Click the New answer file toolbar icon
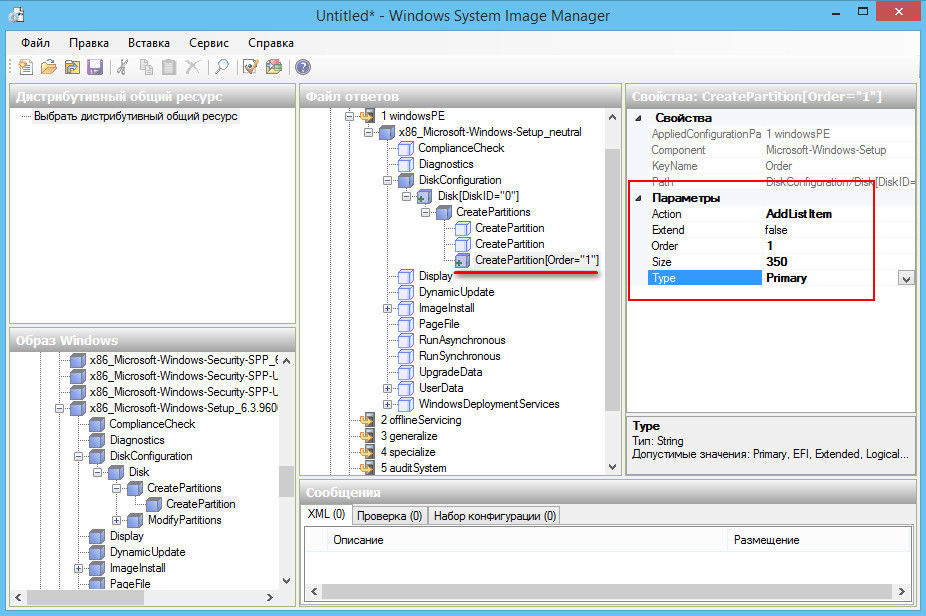Screen dimensions: 926x616 [25, 67]
